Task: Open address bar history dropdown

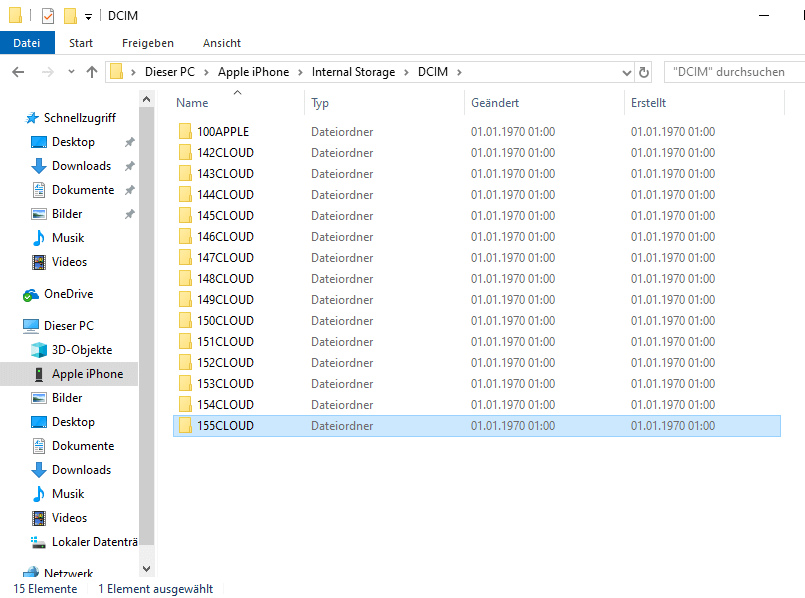Action: click(x=626, y=72)
